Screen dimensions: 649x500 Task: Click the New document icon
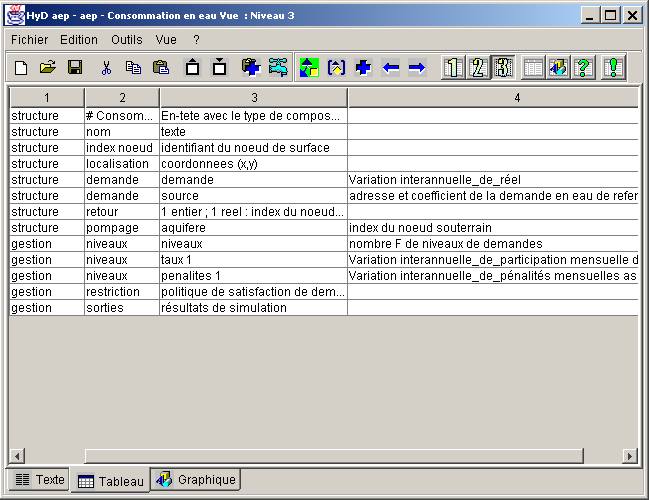point(21,67)
